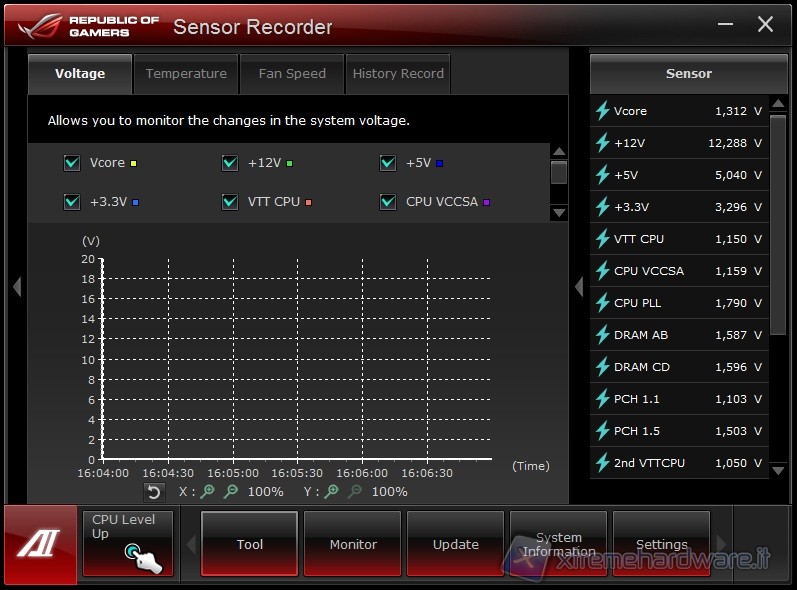
Task: Collapse the left panel with arrow
Action: (x=16, y=287)
